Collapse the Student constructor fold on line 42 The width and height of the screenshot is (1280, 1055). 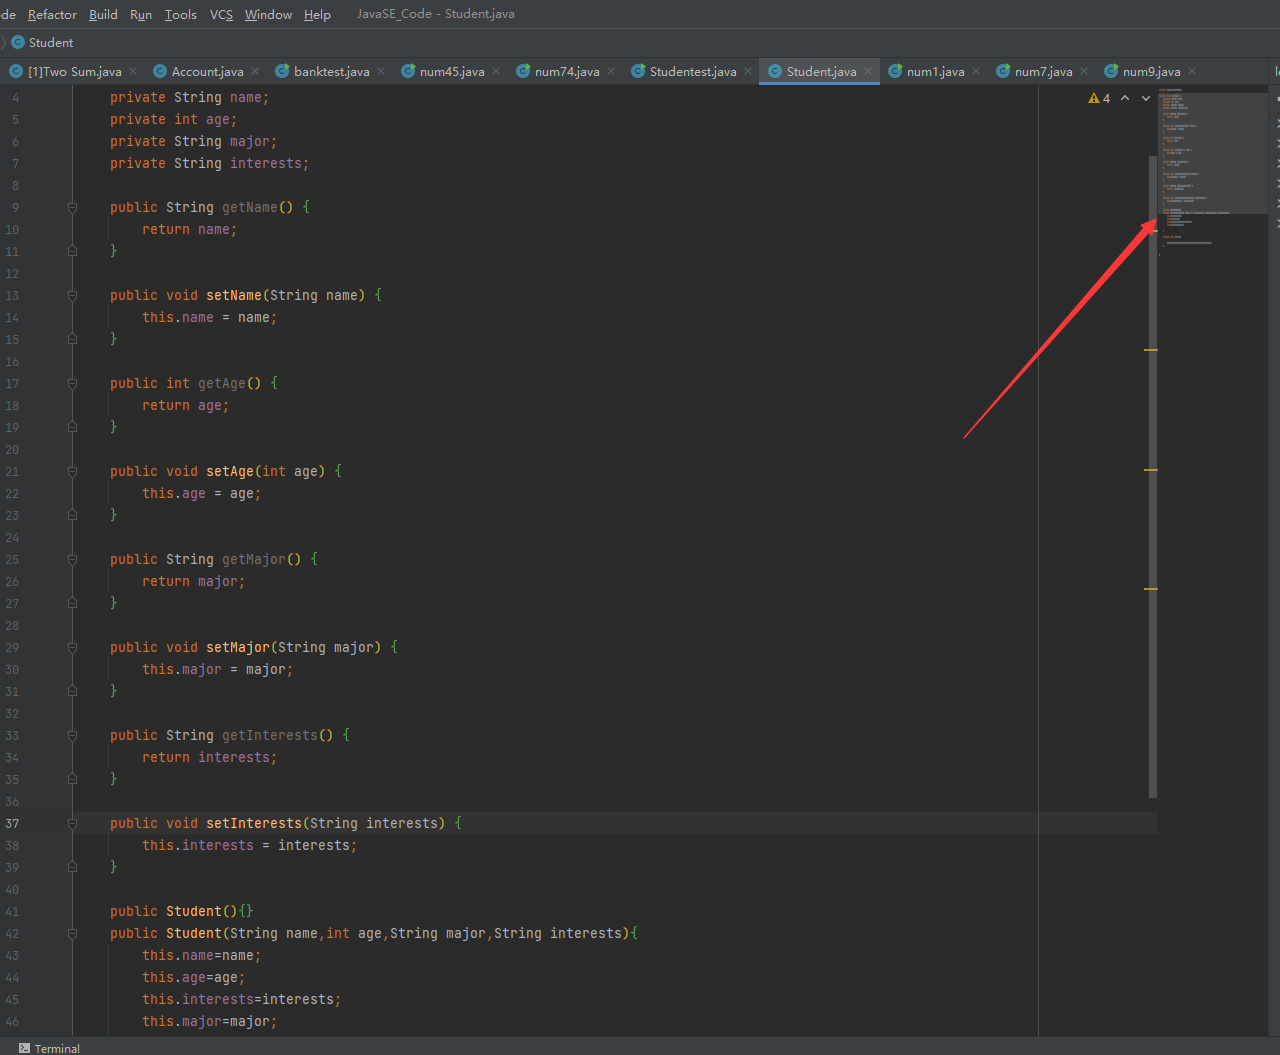tap(72, 934)
